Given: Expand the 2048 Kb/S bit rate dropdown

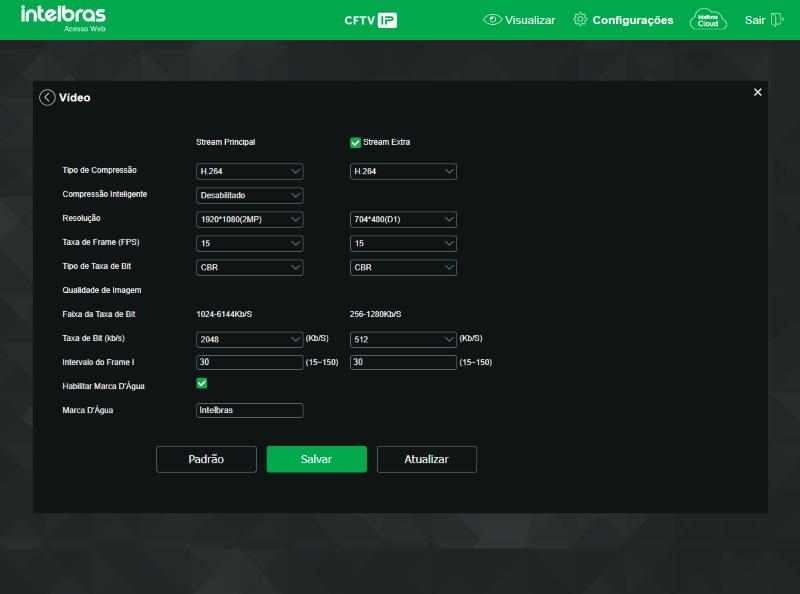Looking at the screenshot, I should pos(249,339).
